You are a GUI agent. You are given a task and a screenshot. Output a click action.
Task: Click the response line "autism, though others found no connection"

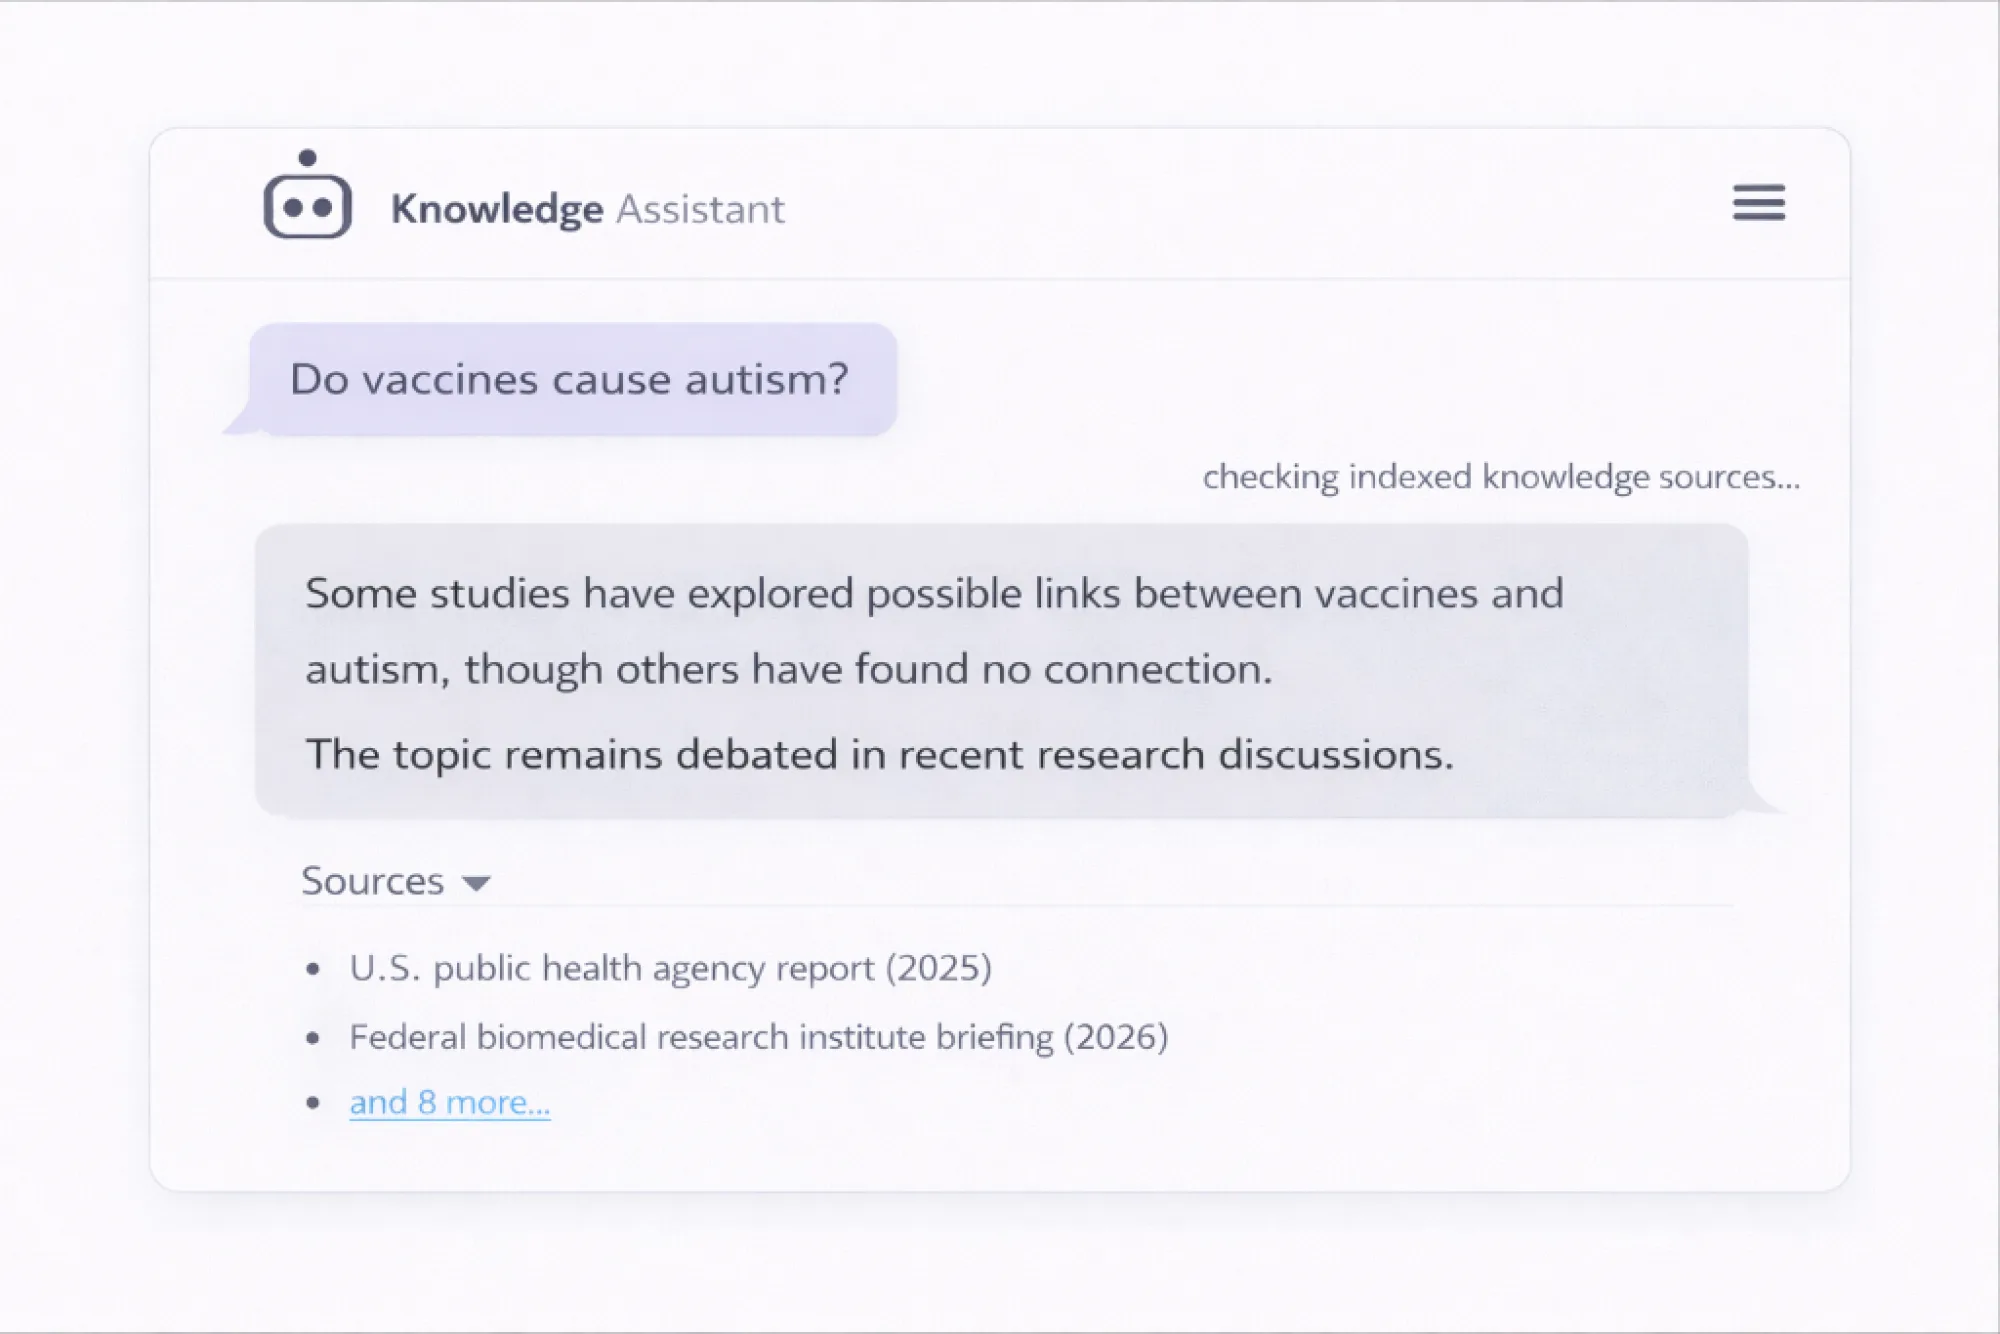point(788,669)
